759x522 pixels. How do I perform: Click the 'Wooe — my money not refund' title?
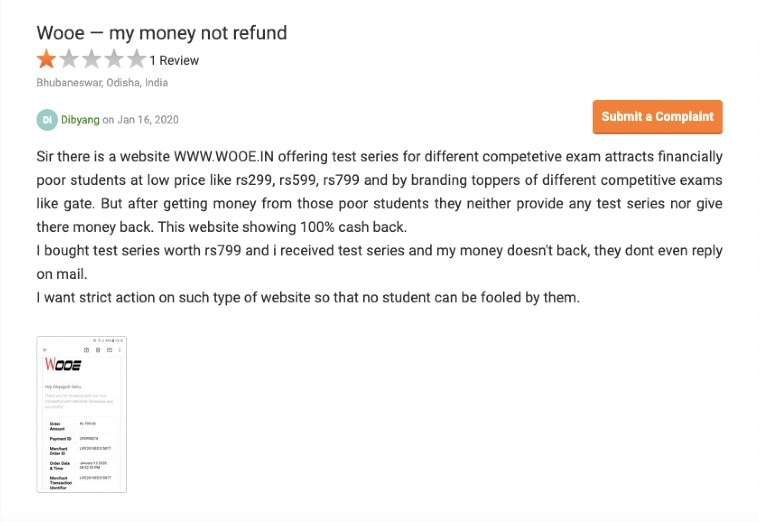pos(162,33)
